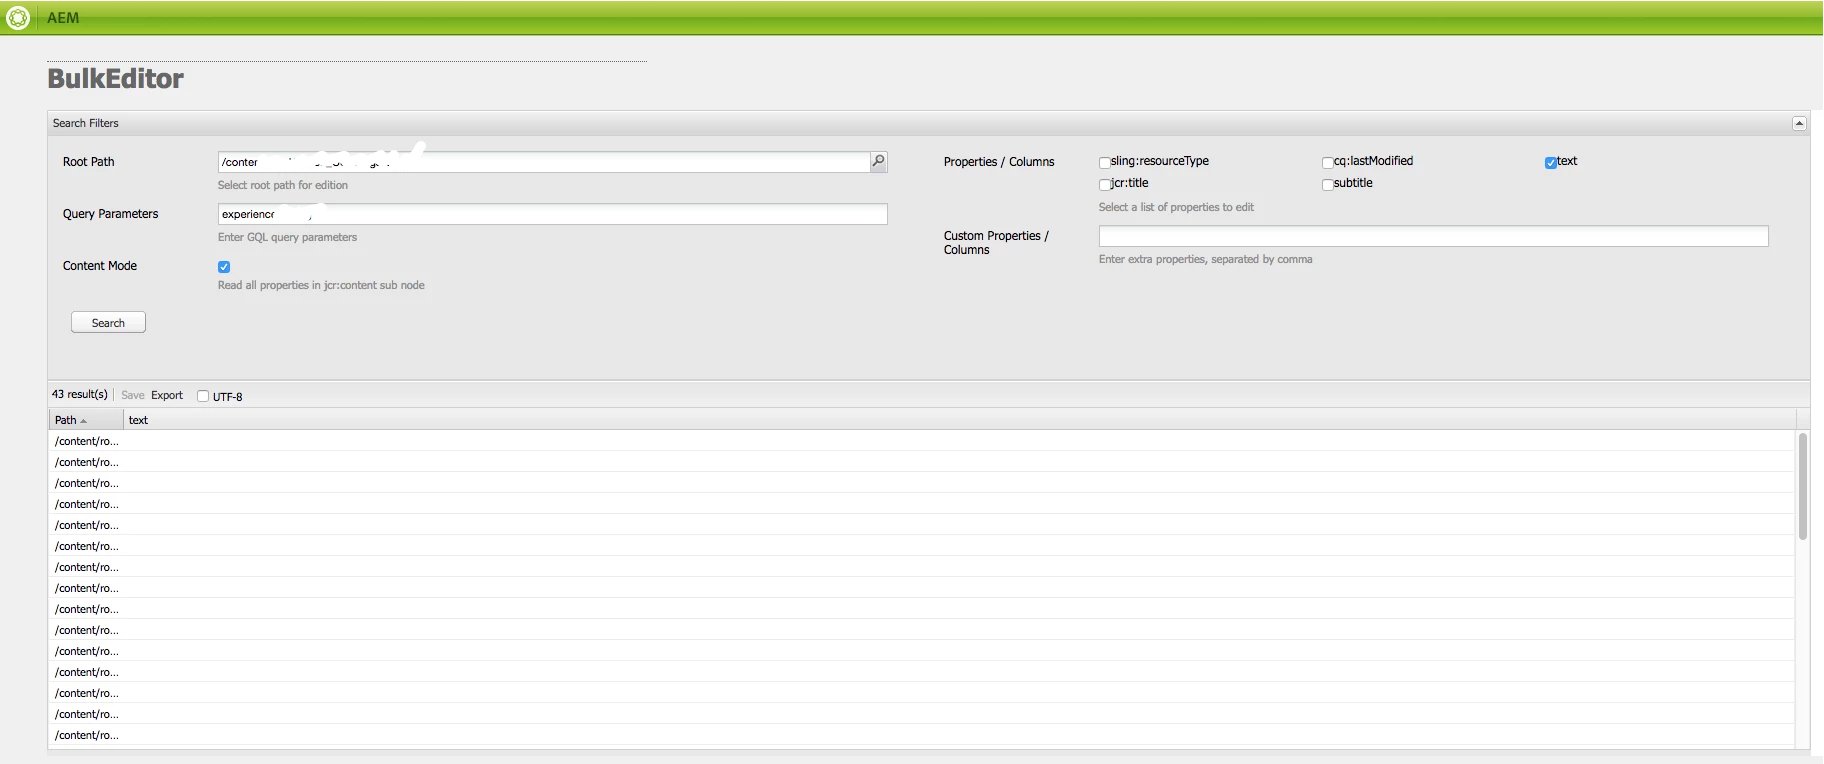This screenshot has width=1824, height=764.
Task: Enable the UTF-8 checkbox
Action: click(203, 396)
